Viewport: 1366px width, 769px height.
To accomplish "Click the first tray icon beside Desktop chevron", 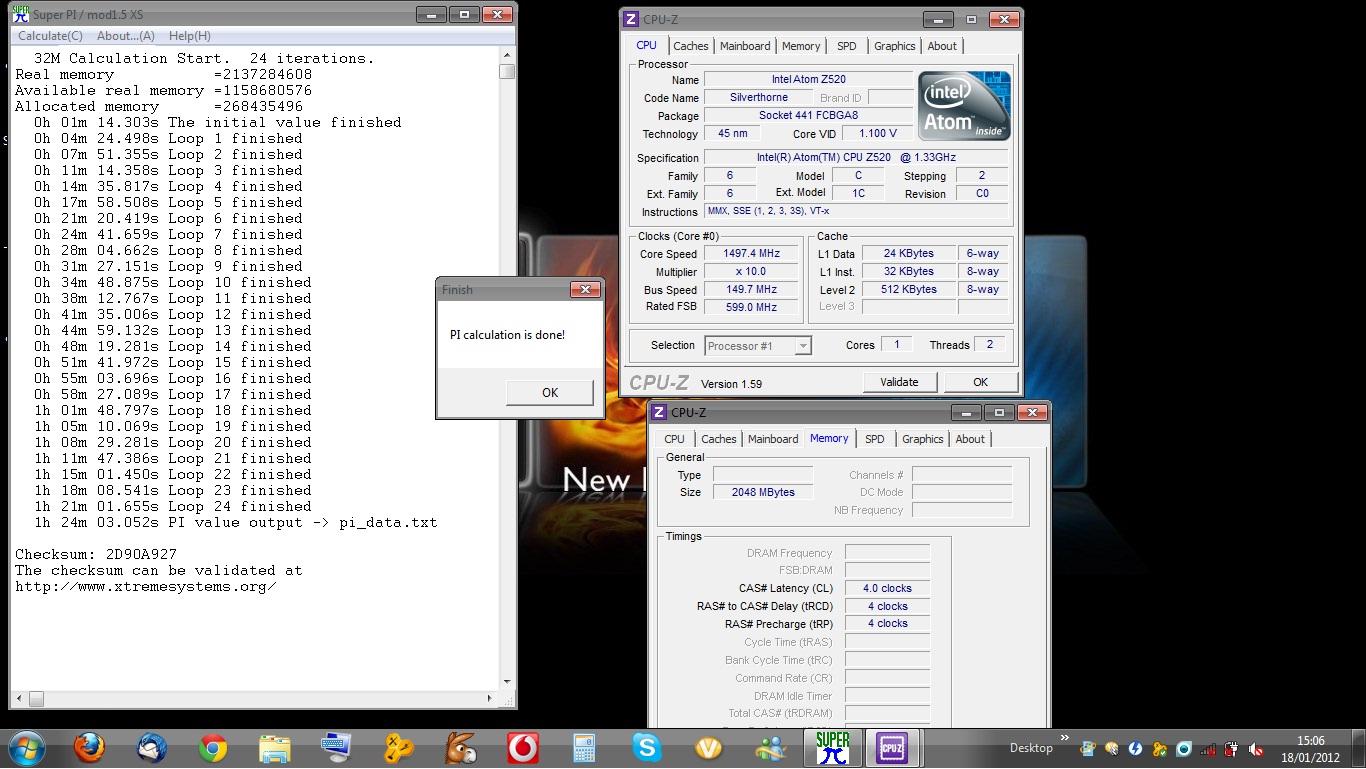I will pyautogui.click(x=1087, y=748).
